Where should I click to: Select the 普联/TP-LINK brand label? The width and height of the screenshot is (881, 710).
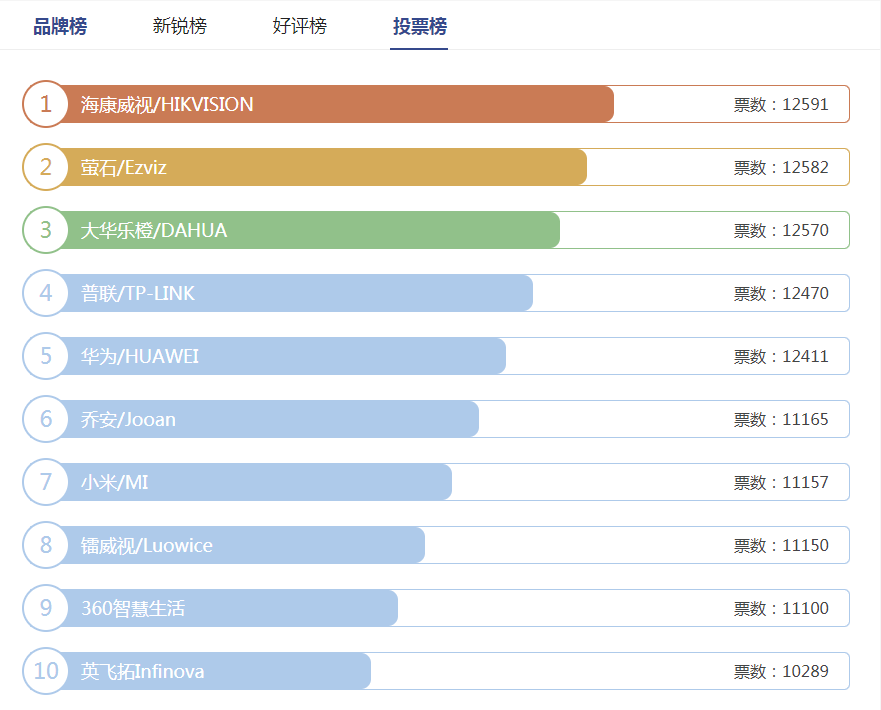(x=138, y=293)
